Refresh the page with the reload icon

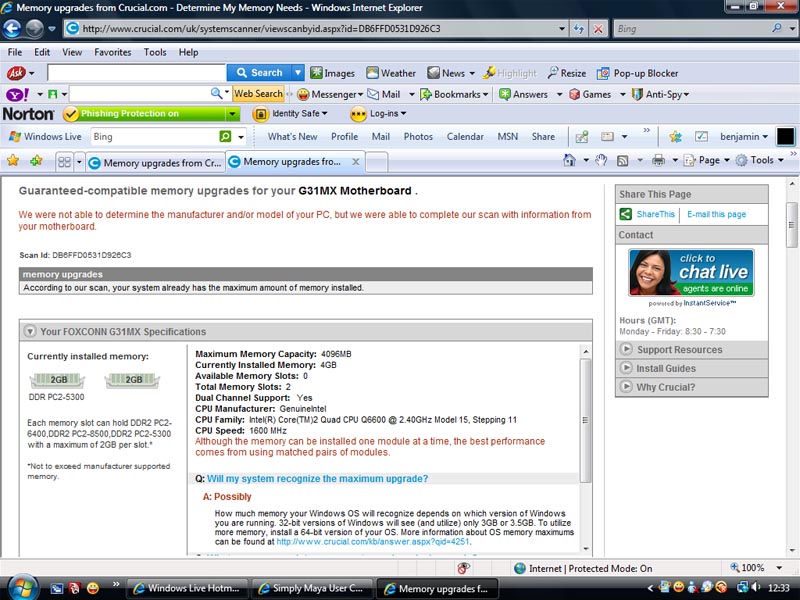(579, 29)
